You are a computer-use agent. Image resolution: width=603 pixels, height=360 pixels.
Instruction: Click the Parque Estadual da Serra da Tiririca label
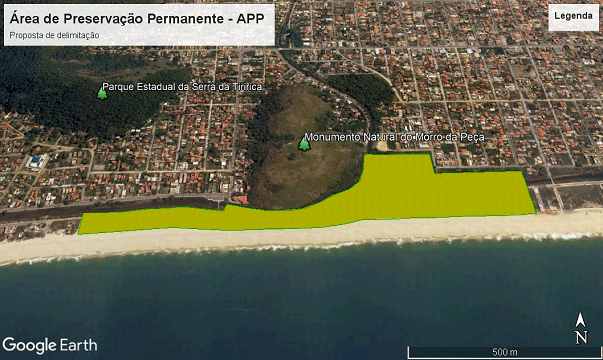click(182, 87)
